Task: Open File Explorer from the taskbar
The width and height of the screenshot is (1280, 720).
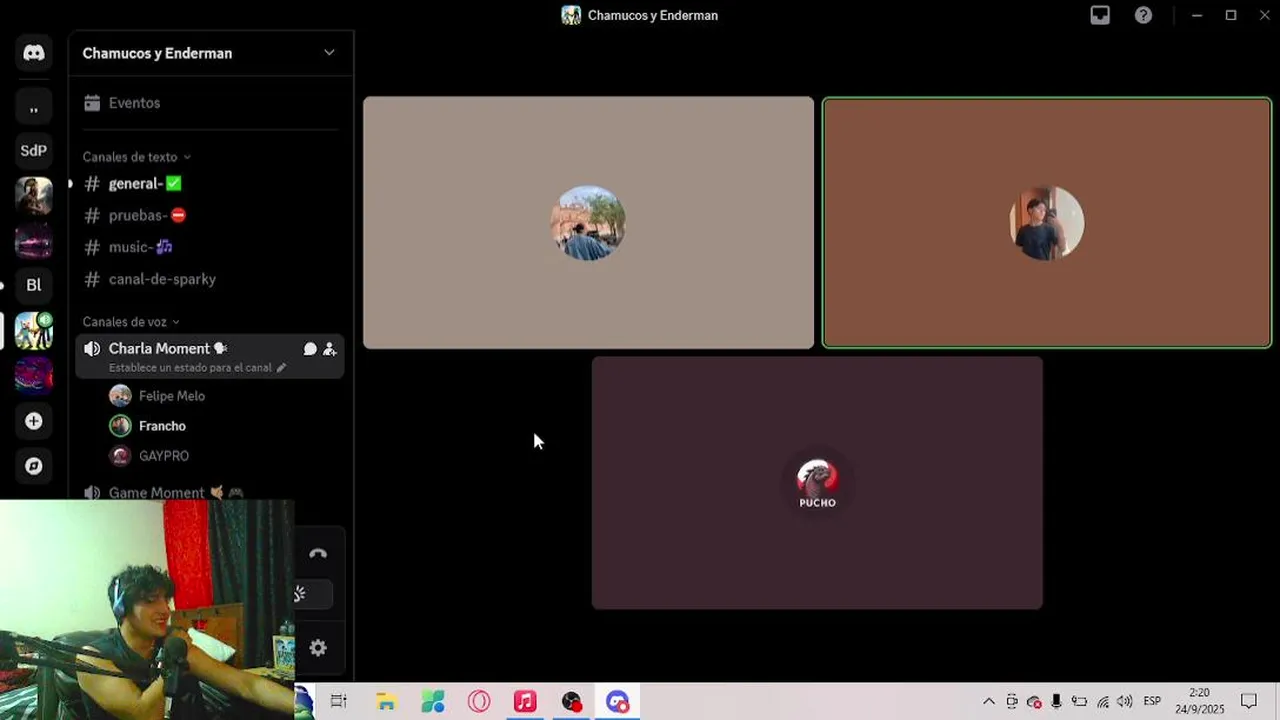Action: pos(386,702)
